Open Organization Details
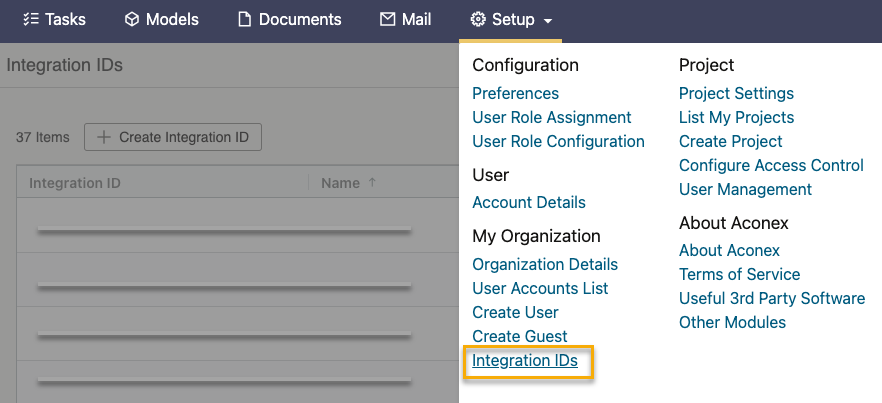 click(545, 264)
